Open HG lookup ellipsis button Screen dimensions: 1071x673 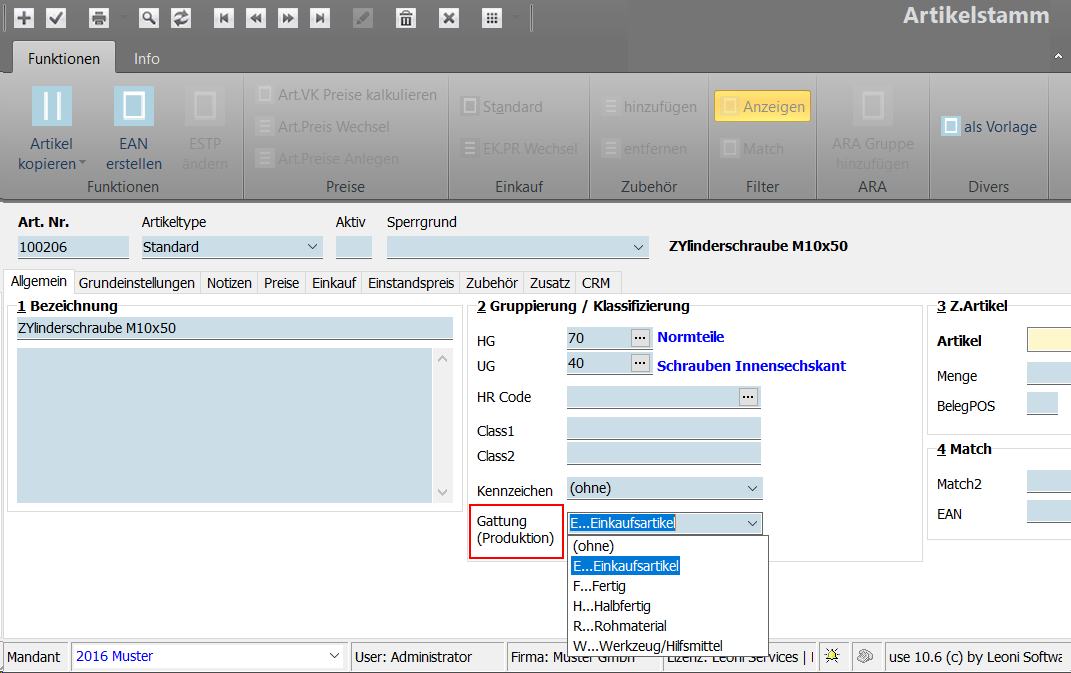click(640, 338)
